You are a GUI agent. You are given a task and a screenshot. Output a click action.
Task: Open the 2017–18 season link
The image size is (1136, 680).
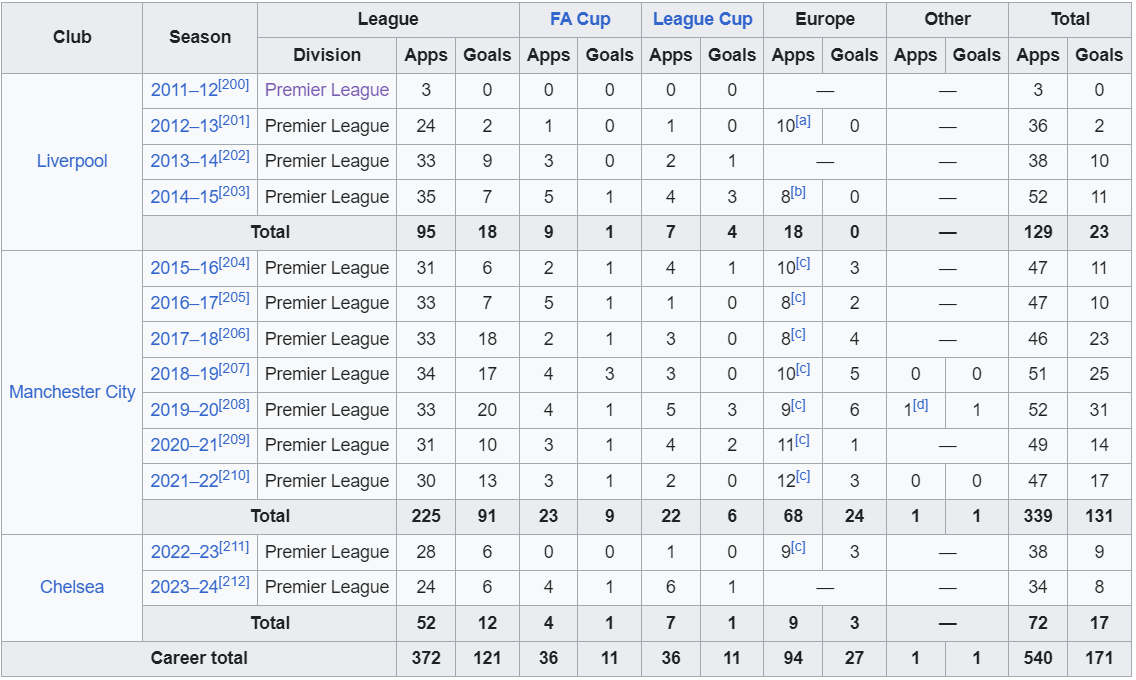(184, 340)
